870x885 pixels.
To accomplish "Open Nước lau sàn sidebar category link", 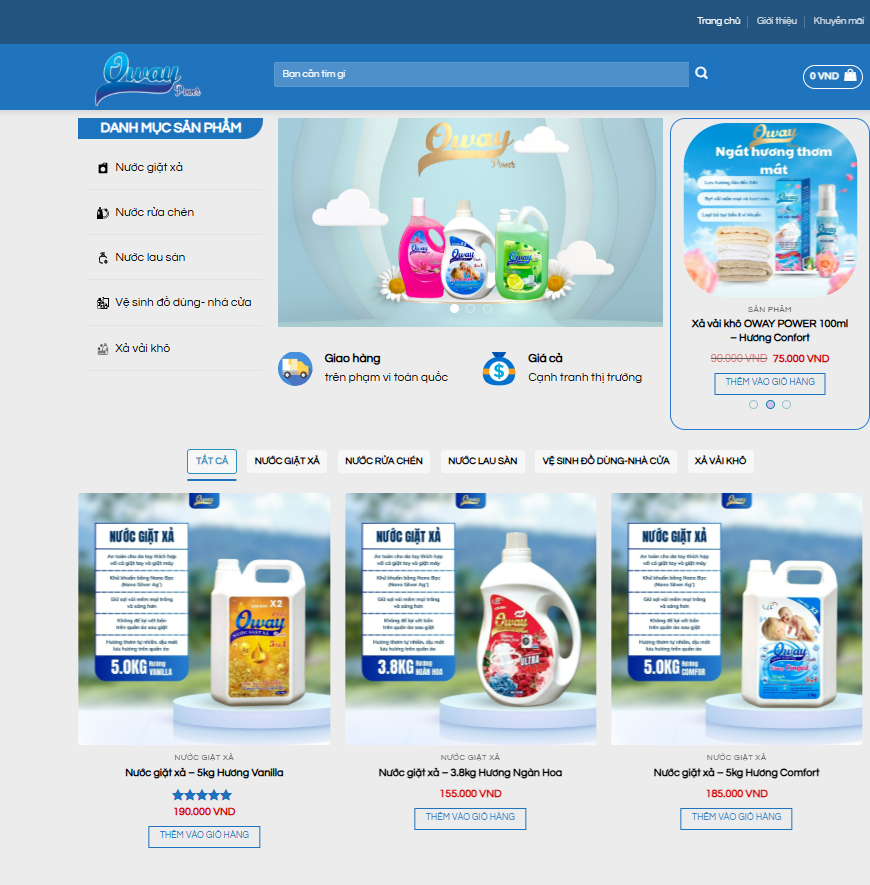I will point(150,258).
